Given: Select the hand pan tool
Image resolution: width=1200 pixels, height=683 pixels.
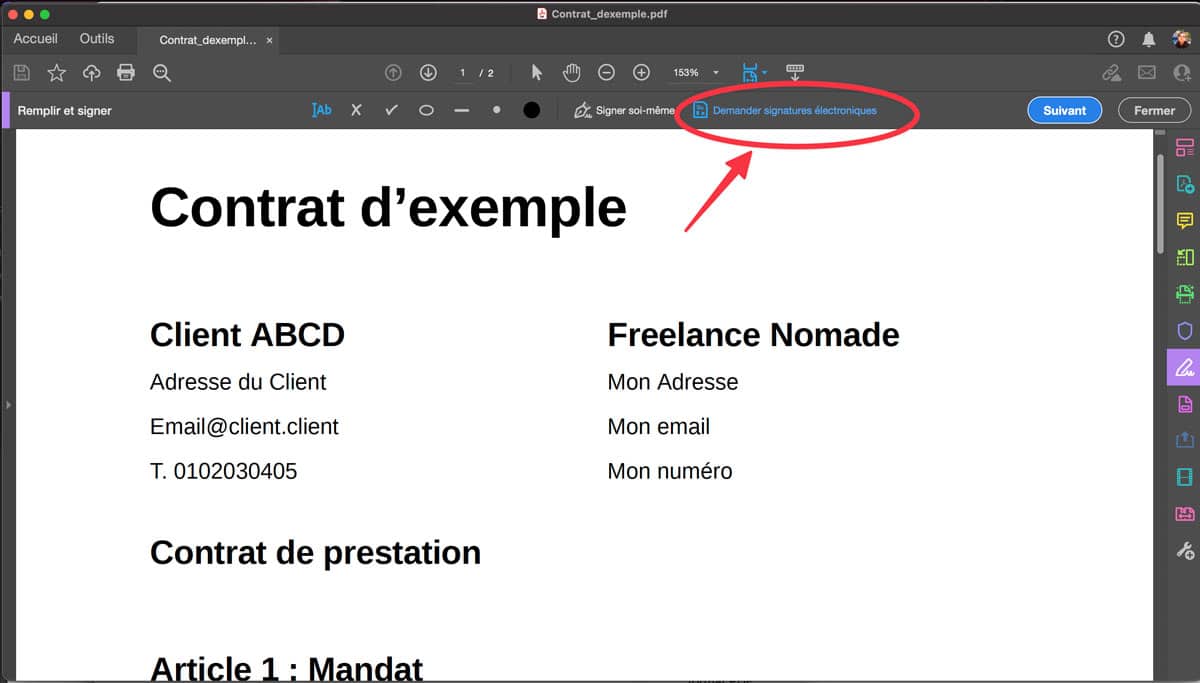Looking at the screenshot, I should tap(571, 73).
